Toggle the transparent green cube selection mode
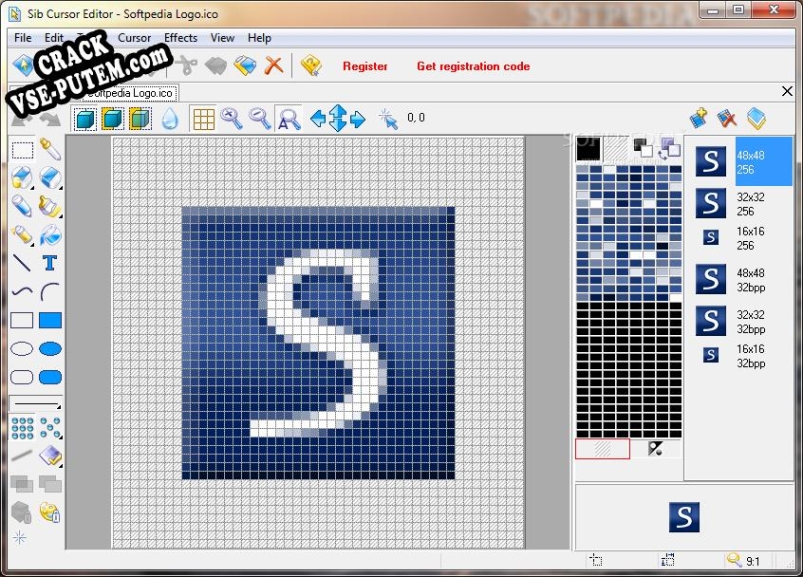The height and width of the screenshot is (577, 803). [140, 119]
